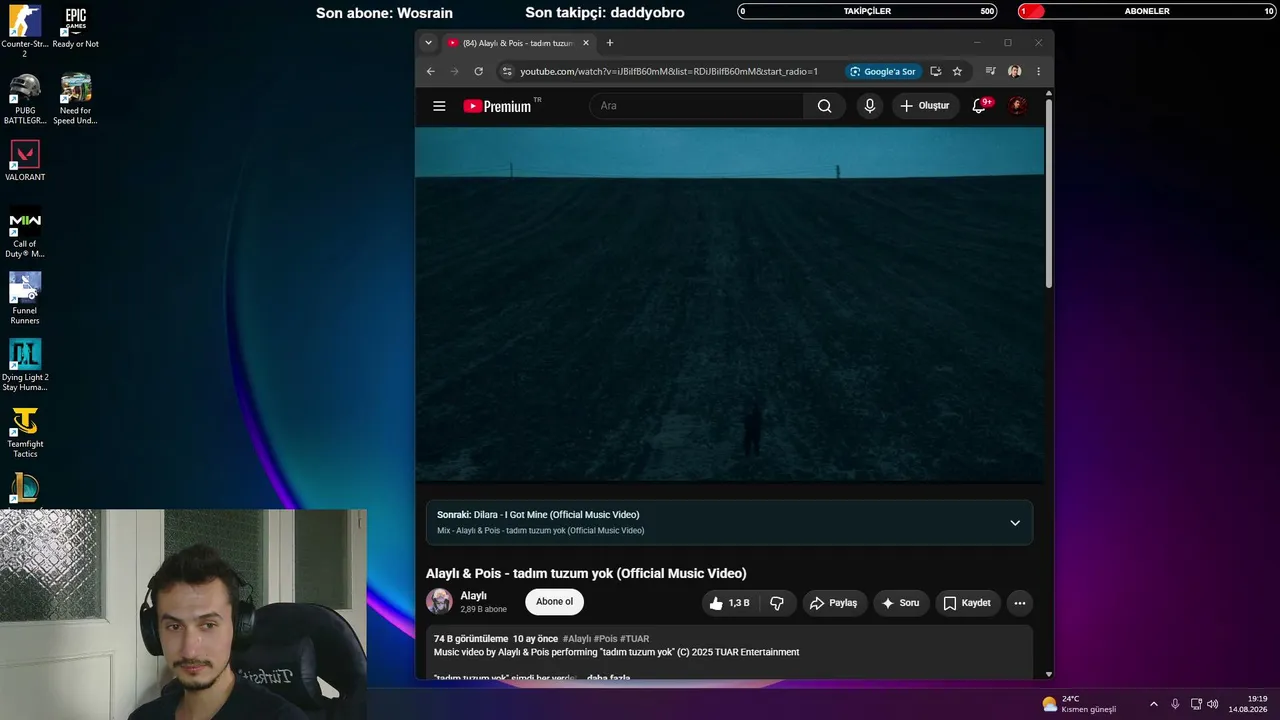This screenshot has width=1280, height=720.
Task: Start voice search with the microphone
Action: click(x=870, y=106)
